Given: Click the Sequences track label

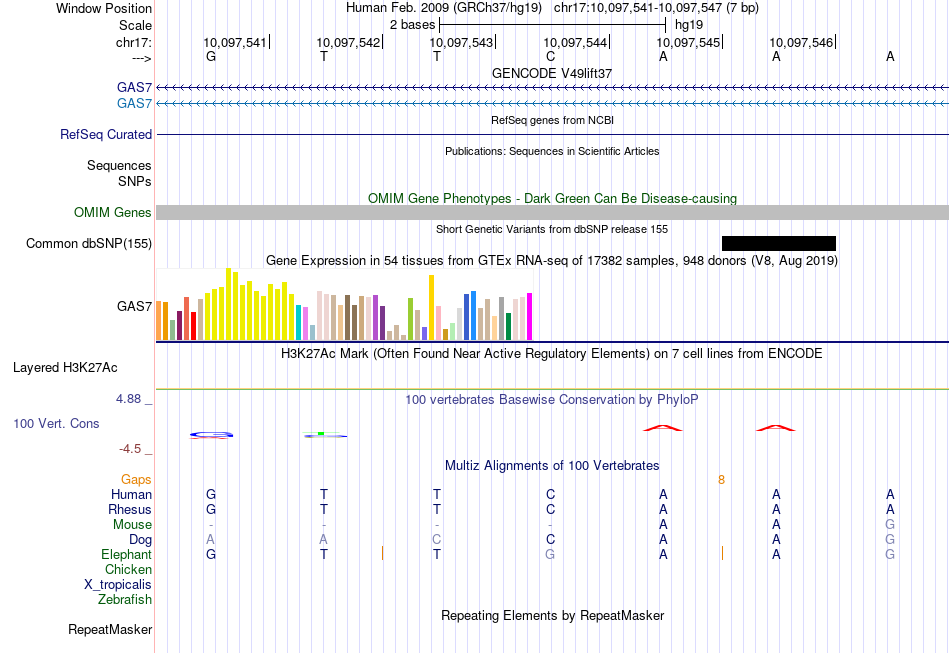Looking at the screenshot, I should tap(119, 165).
